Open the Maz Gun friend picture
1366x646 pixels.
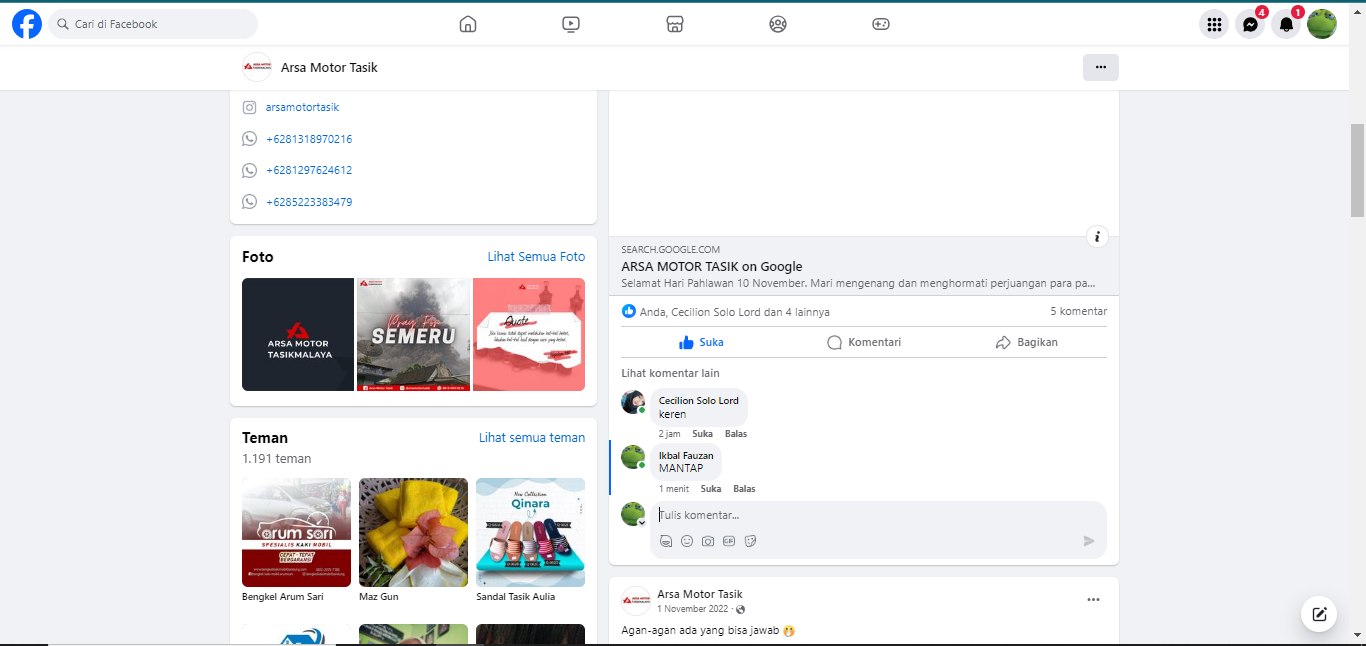tap(413, 532)
